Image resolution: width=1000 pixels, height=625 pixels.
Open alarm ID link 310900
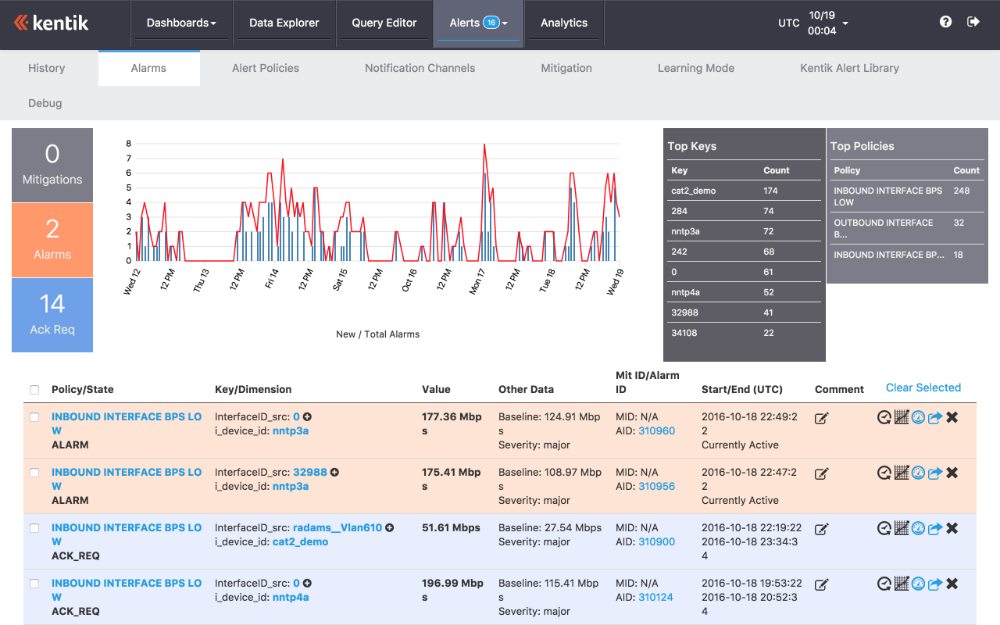(656, 542)
